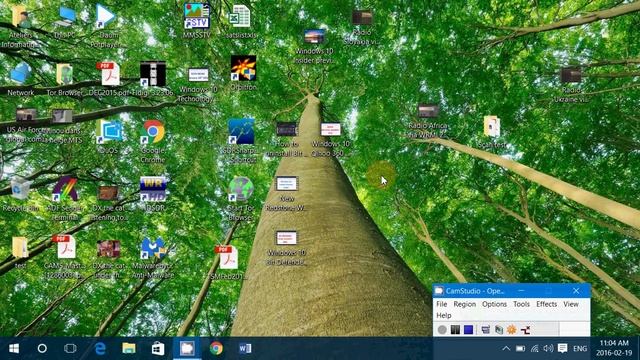
Task: Select the DEC2015.pdf desktop file
Action: [x=109, y=80]
